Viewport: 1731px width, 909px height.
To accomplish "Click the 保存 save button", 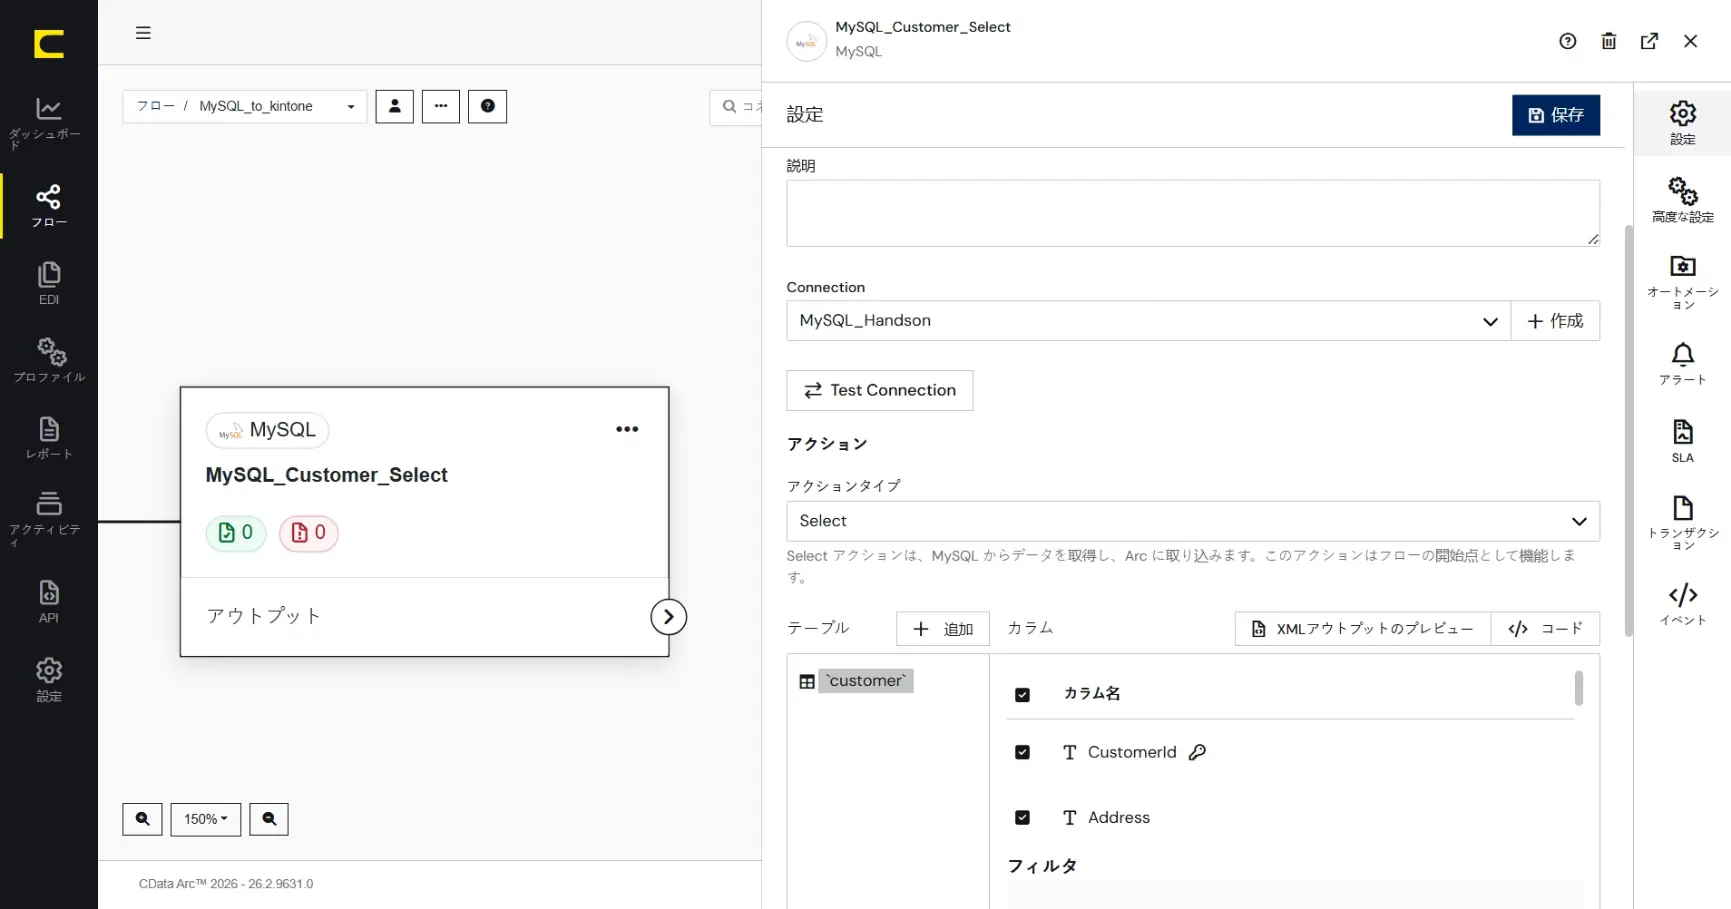I will [1556, 115].
